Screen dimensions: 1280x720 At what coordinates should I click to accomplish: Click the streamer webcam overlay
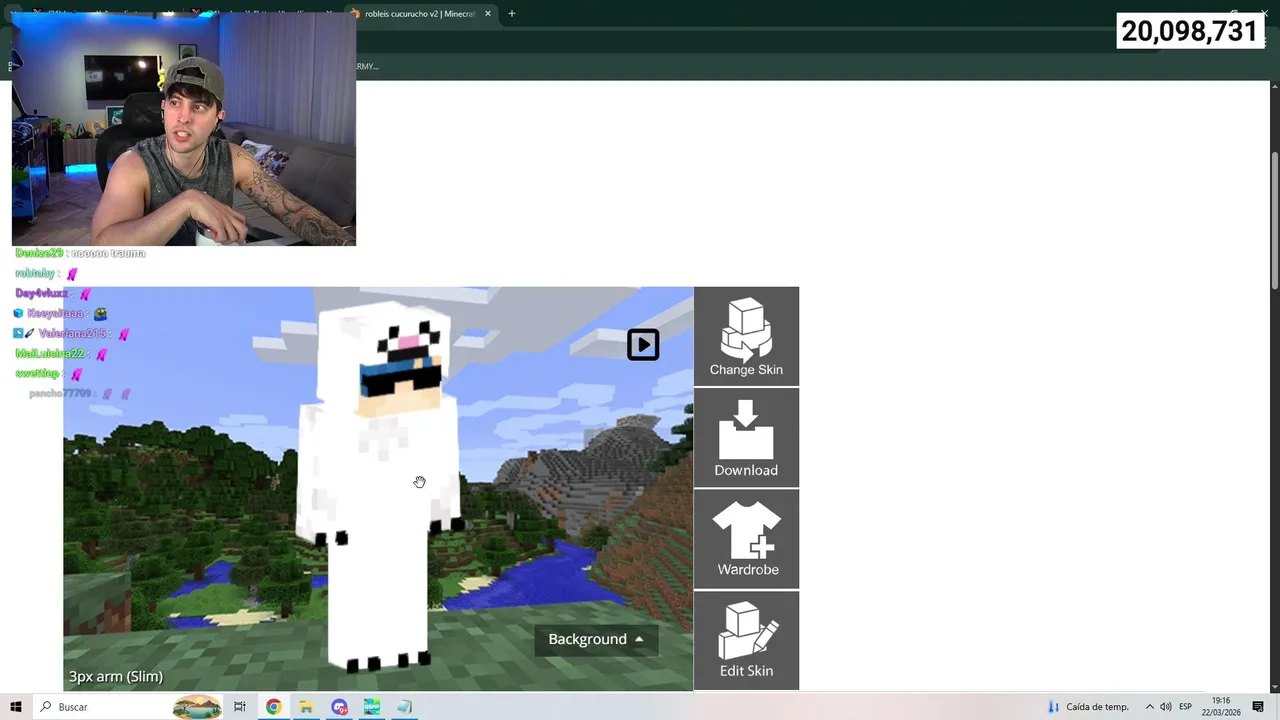(184, 129)
